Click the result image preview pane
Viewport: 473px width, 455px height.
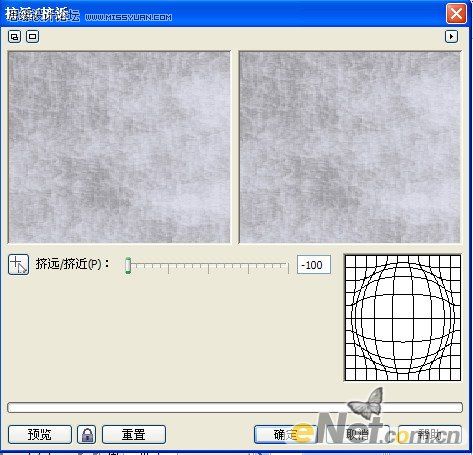[350, 147]
